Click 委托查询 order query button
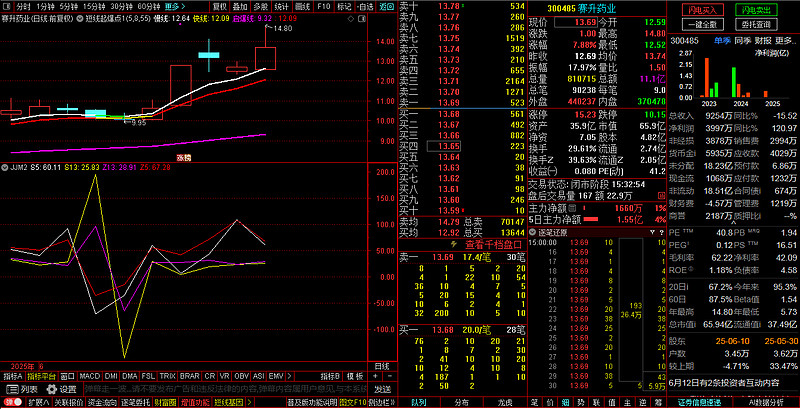800x409 pixels. 756,24
